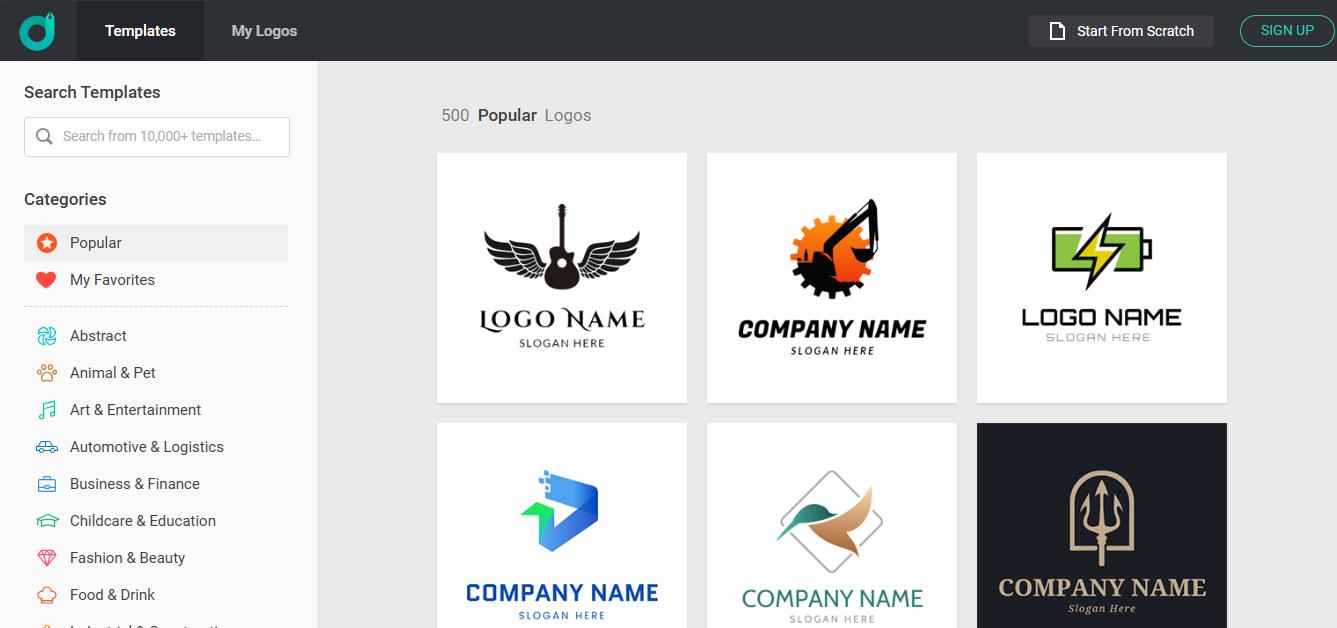Click the Fashion & Beauty diamond icon
Screen dimensions: 1337x628
46,558
